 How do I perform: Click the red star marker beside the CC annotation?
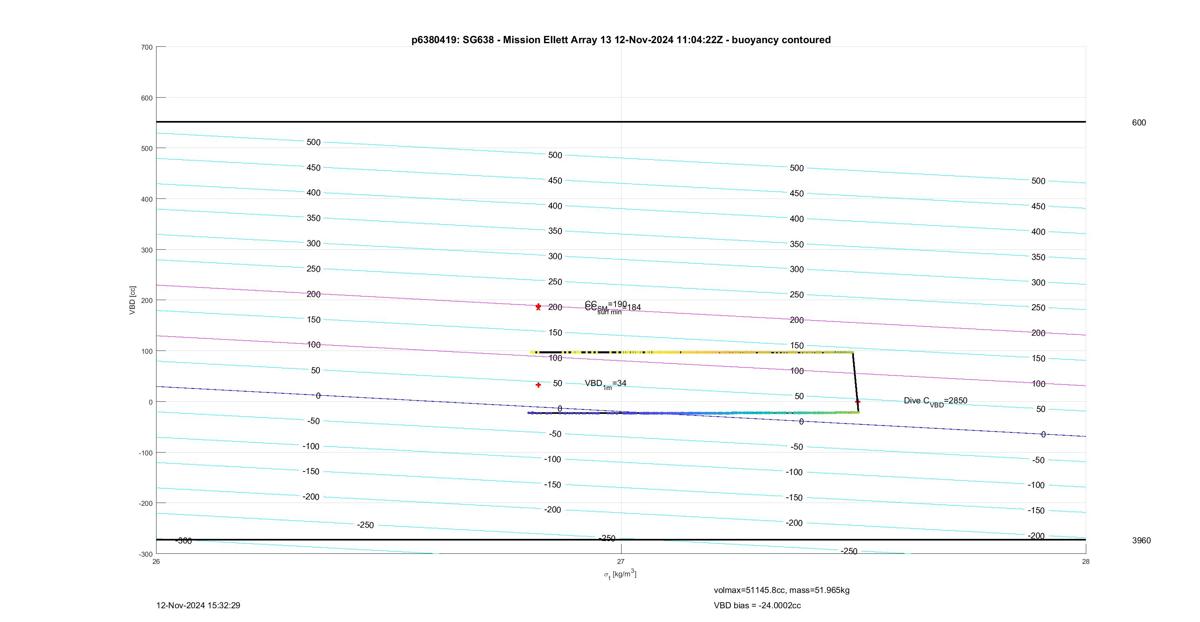point(538,307)
